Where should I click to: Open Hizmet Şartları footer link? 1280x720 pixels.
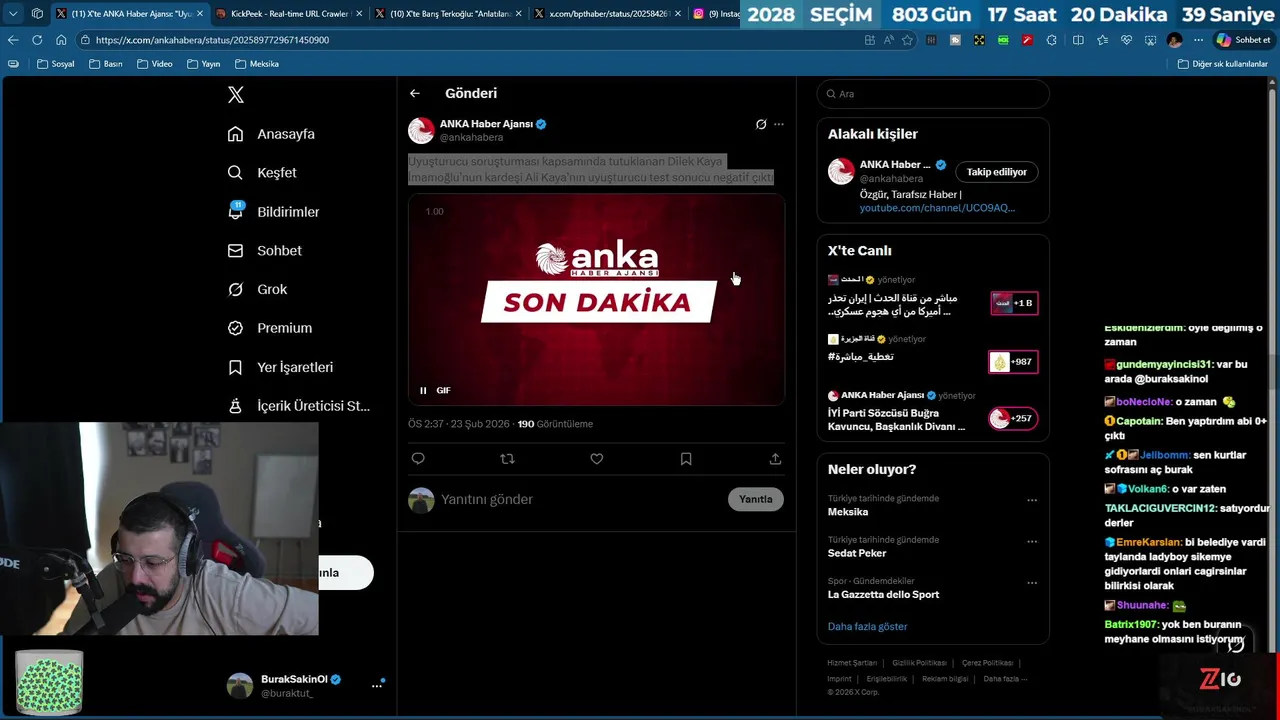(851, 663)
